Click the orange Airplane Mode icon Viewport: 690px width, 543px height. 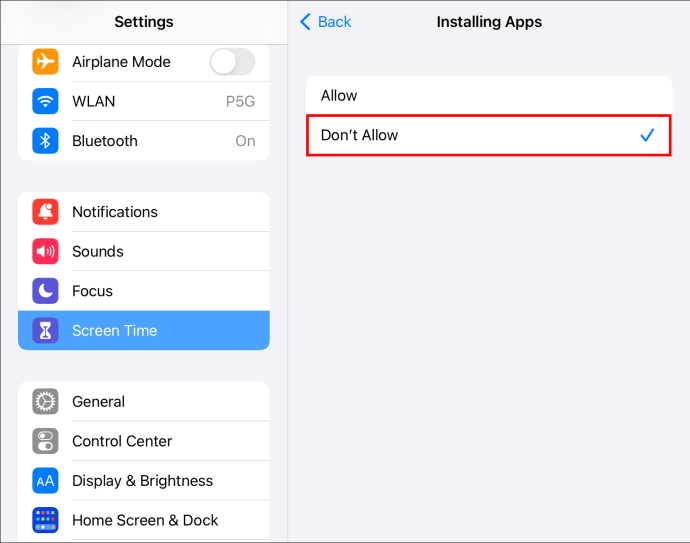[x=45, y=62]
